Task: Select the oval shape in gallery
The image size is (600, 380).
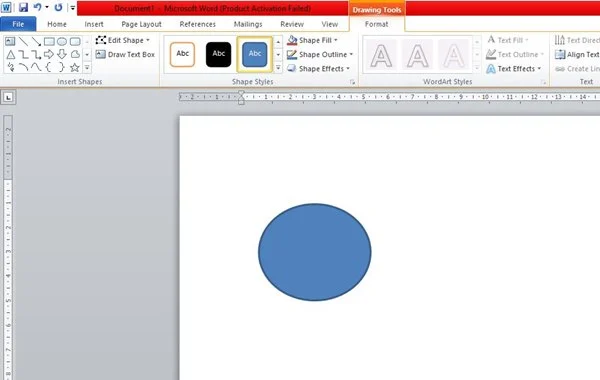Action: pyautogui.click(x=62, y=41)
